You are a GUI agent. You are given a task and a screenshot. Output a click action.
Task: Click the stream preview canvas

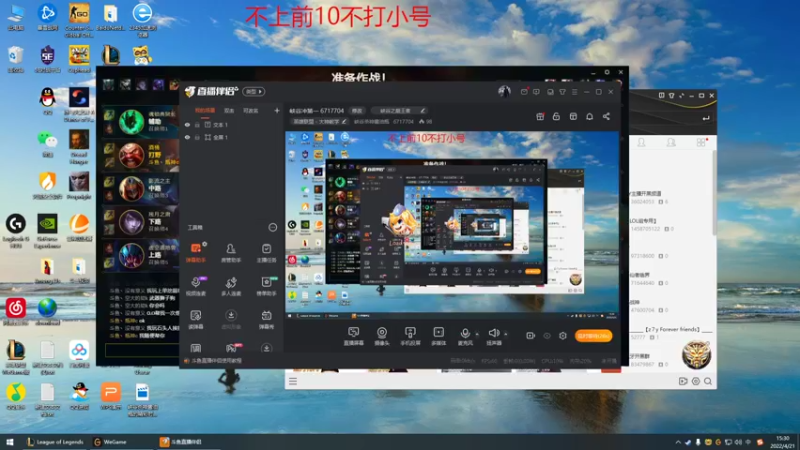click(452, 226)
